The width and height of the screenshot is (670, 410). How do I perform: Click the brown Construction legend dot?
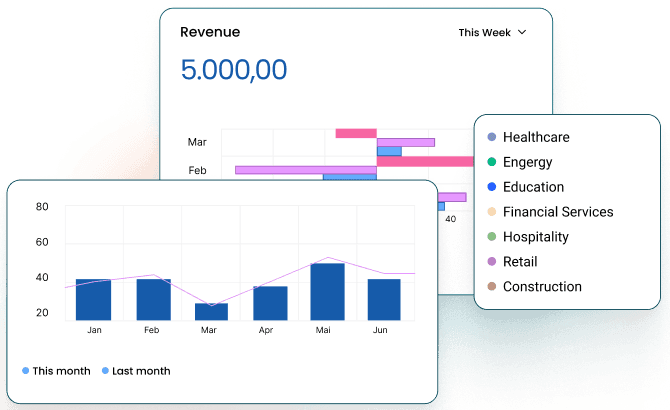pyautogui.click(x=491, y=287)
